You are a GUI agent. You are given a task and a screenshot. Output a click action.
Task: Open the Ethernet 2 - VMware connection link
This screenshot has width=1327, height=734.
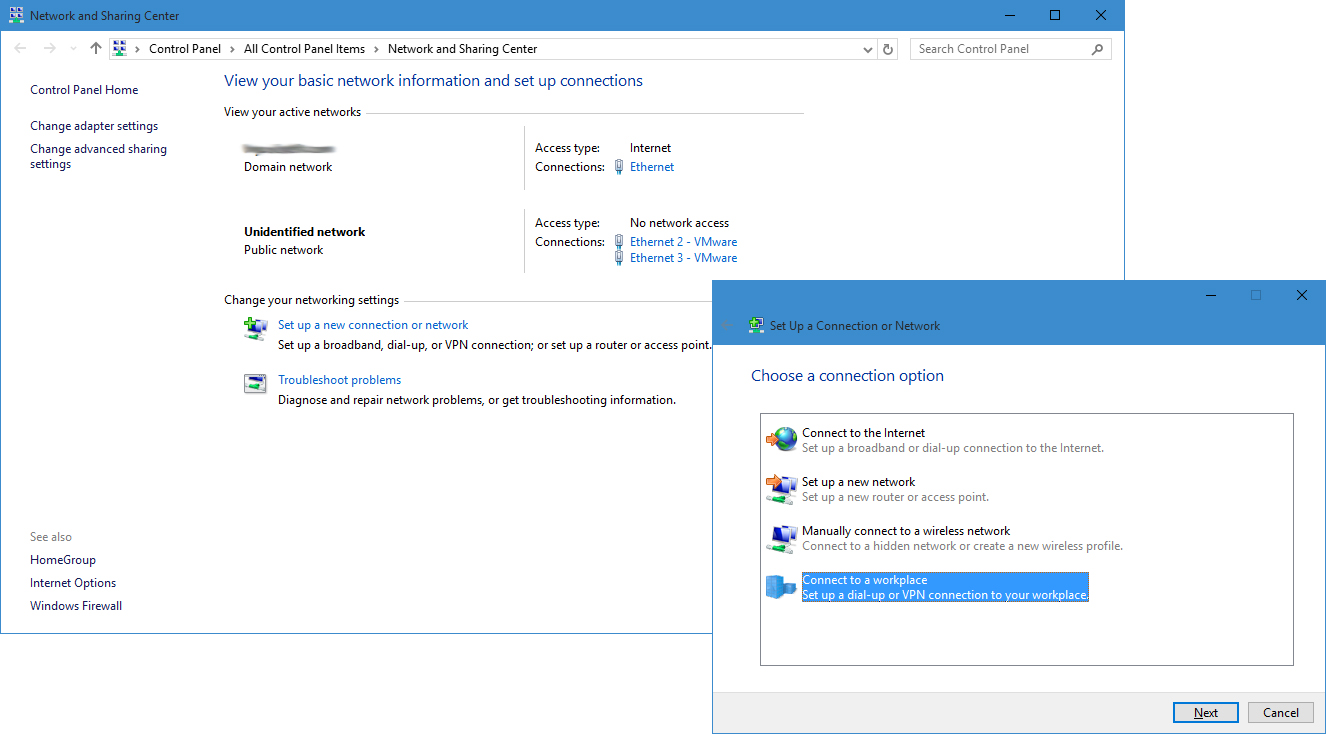coord(683,242)
